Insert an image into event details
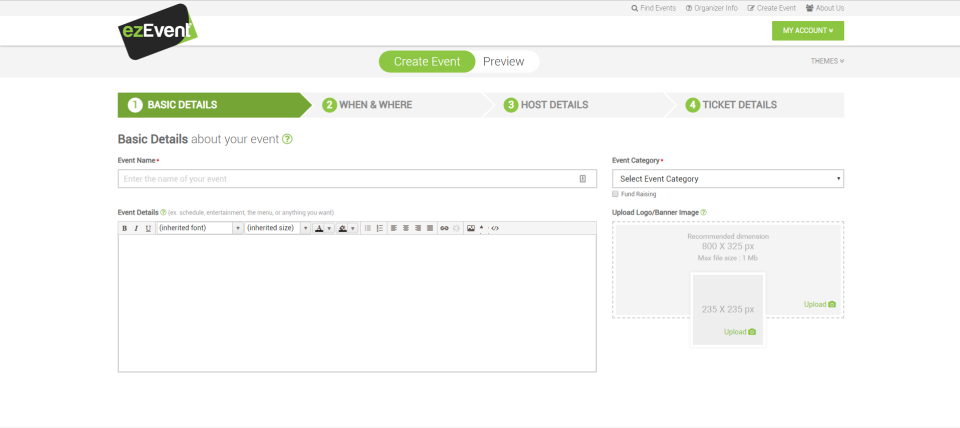 (x=471, y=228)
